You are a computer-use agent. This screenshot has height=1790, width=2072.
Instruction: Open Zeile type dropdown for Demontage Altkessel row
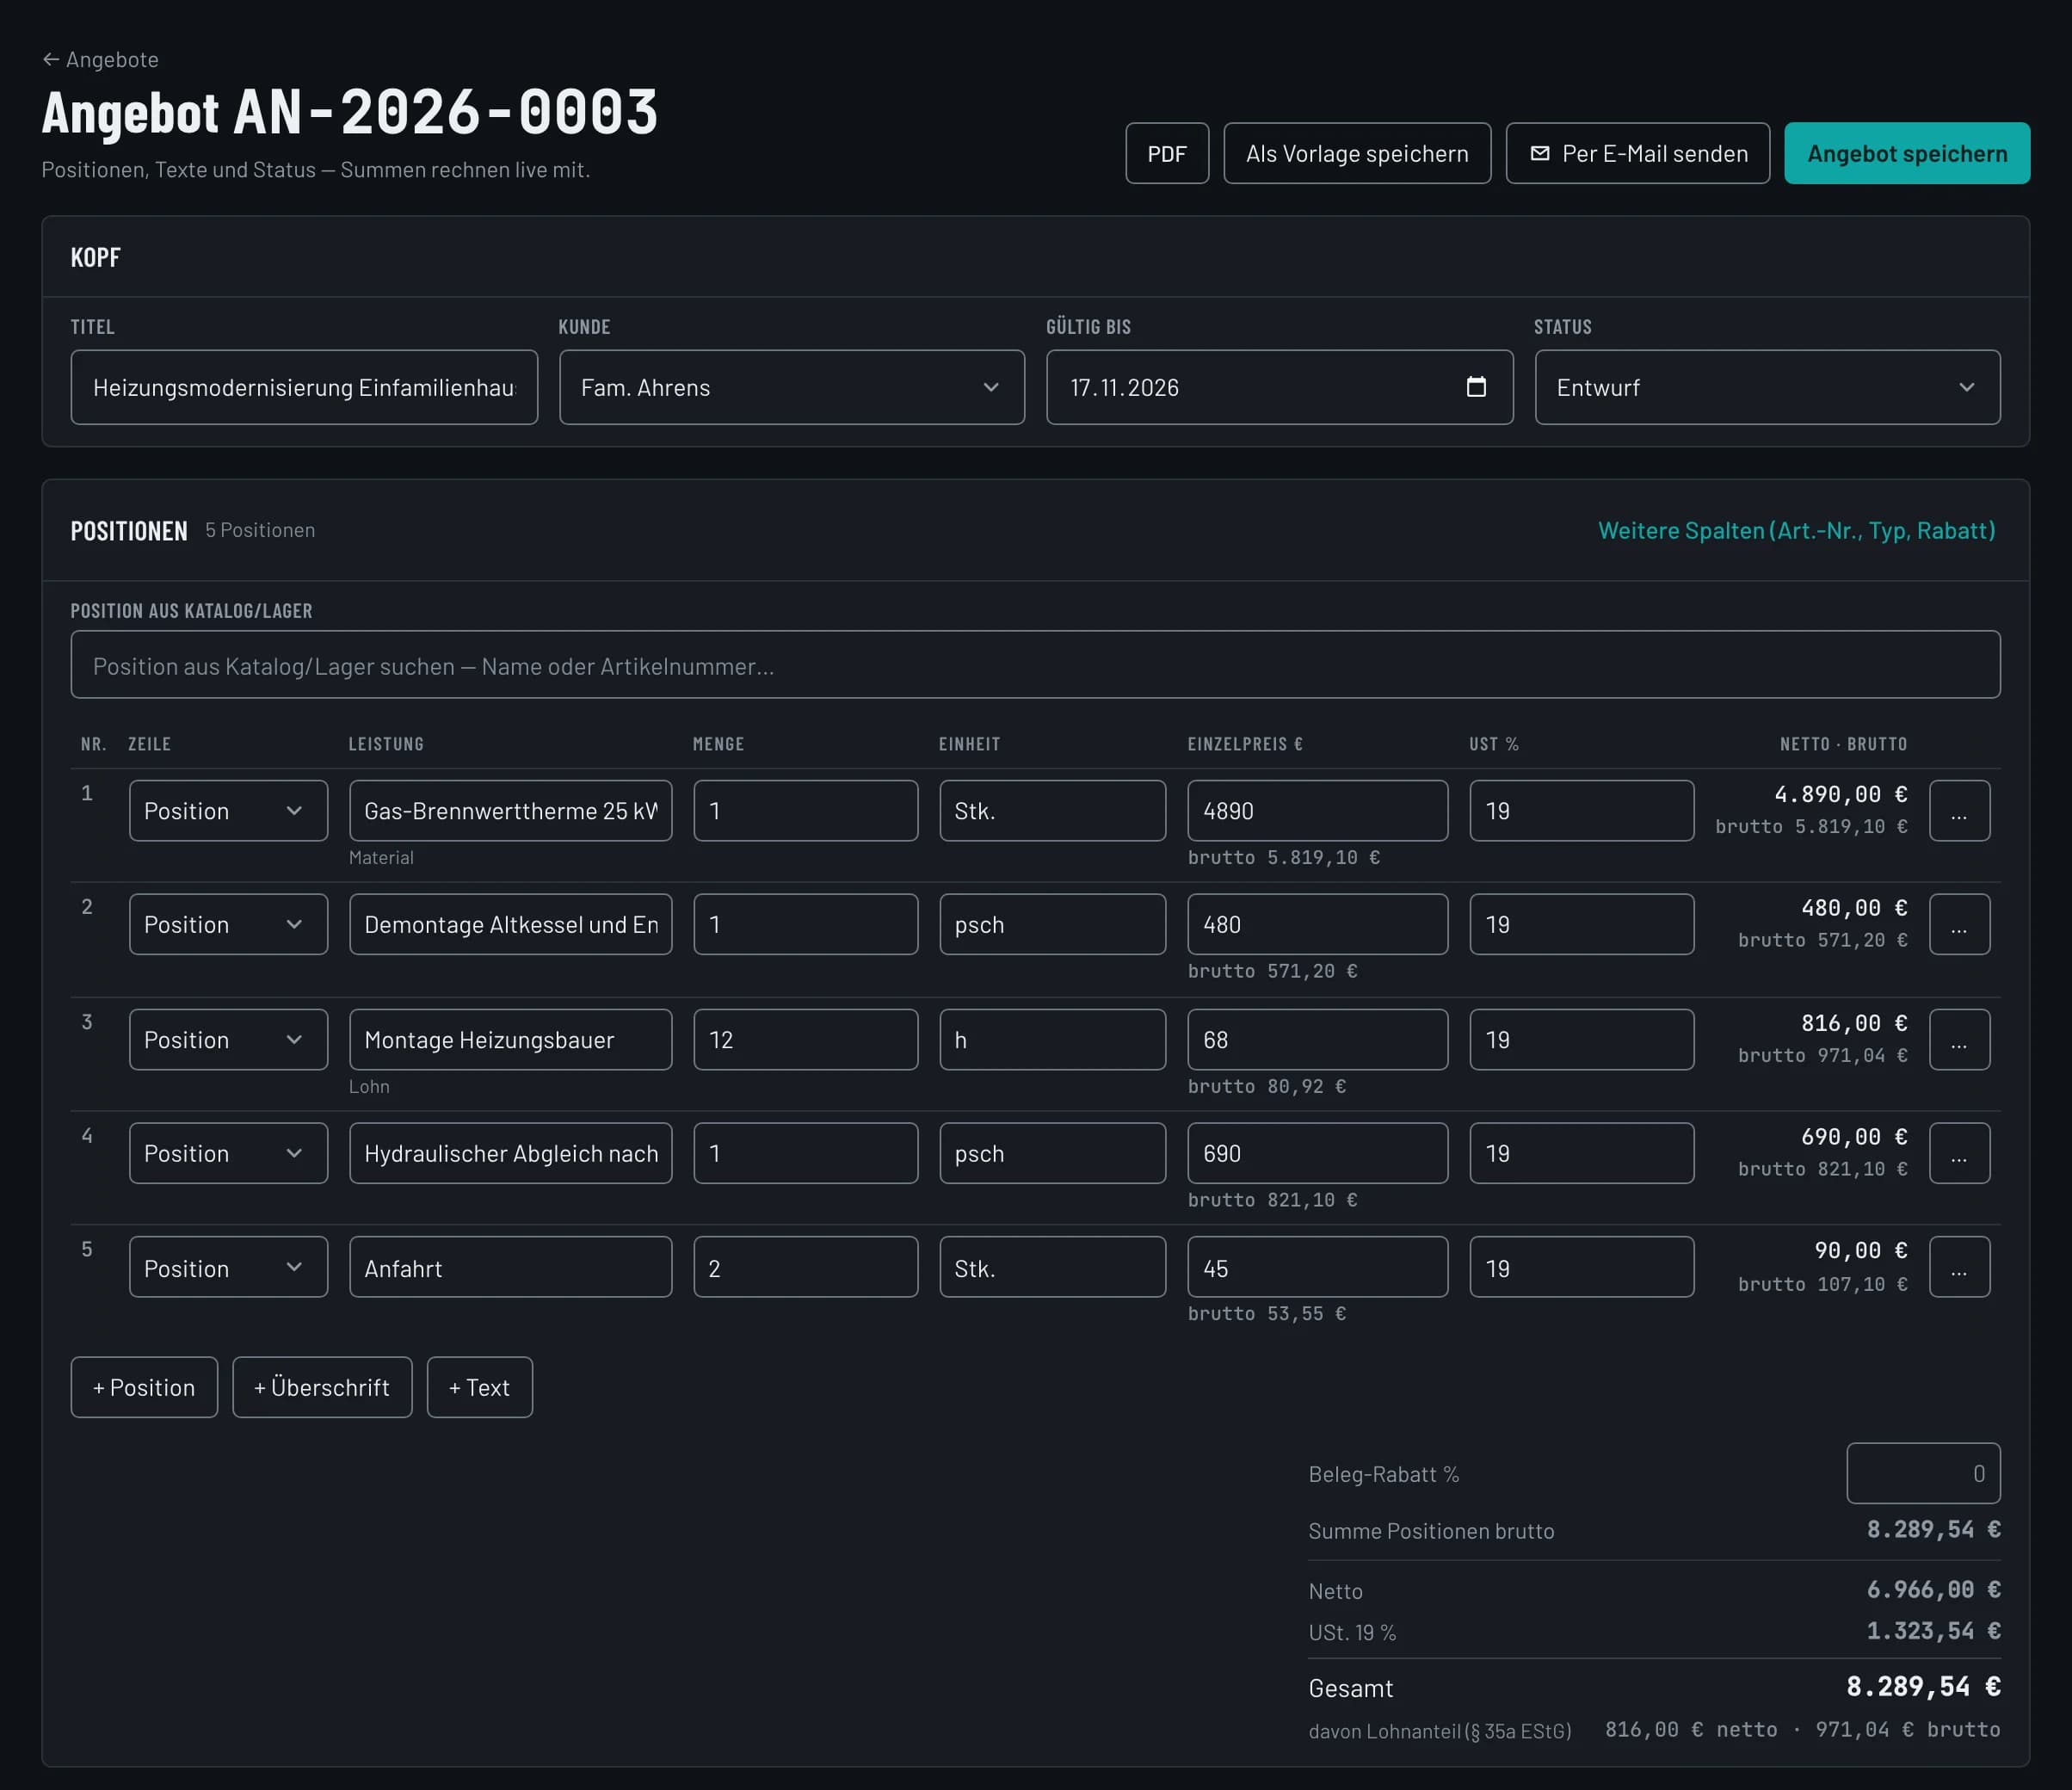pyautogui.click(x=228, y=924)
